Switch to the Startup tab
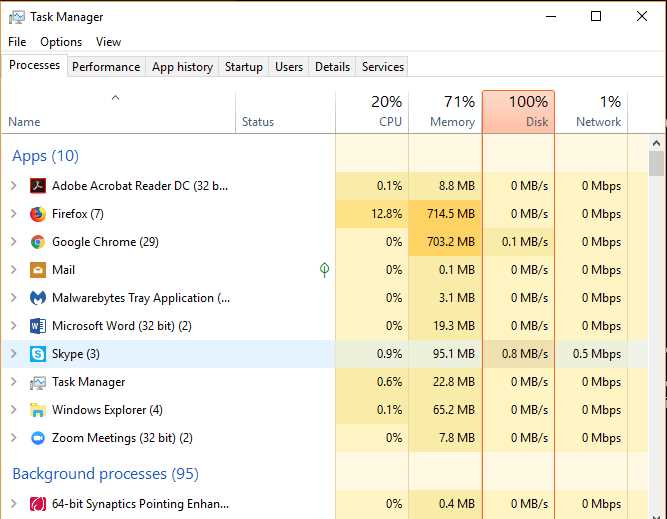This screenshot has height=519, width=667. coord(244,67)
